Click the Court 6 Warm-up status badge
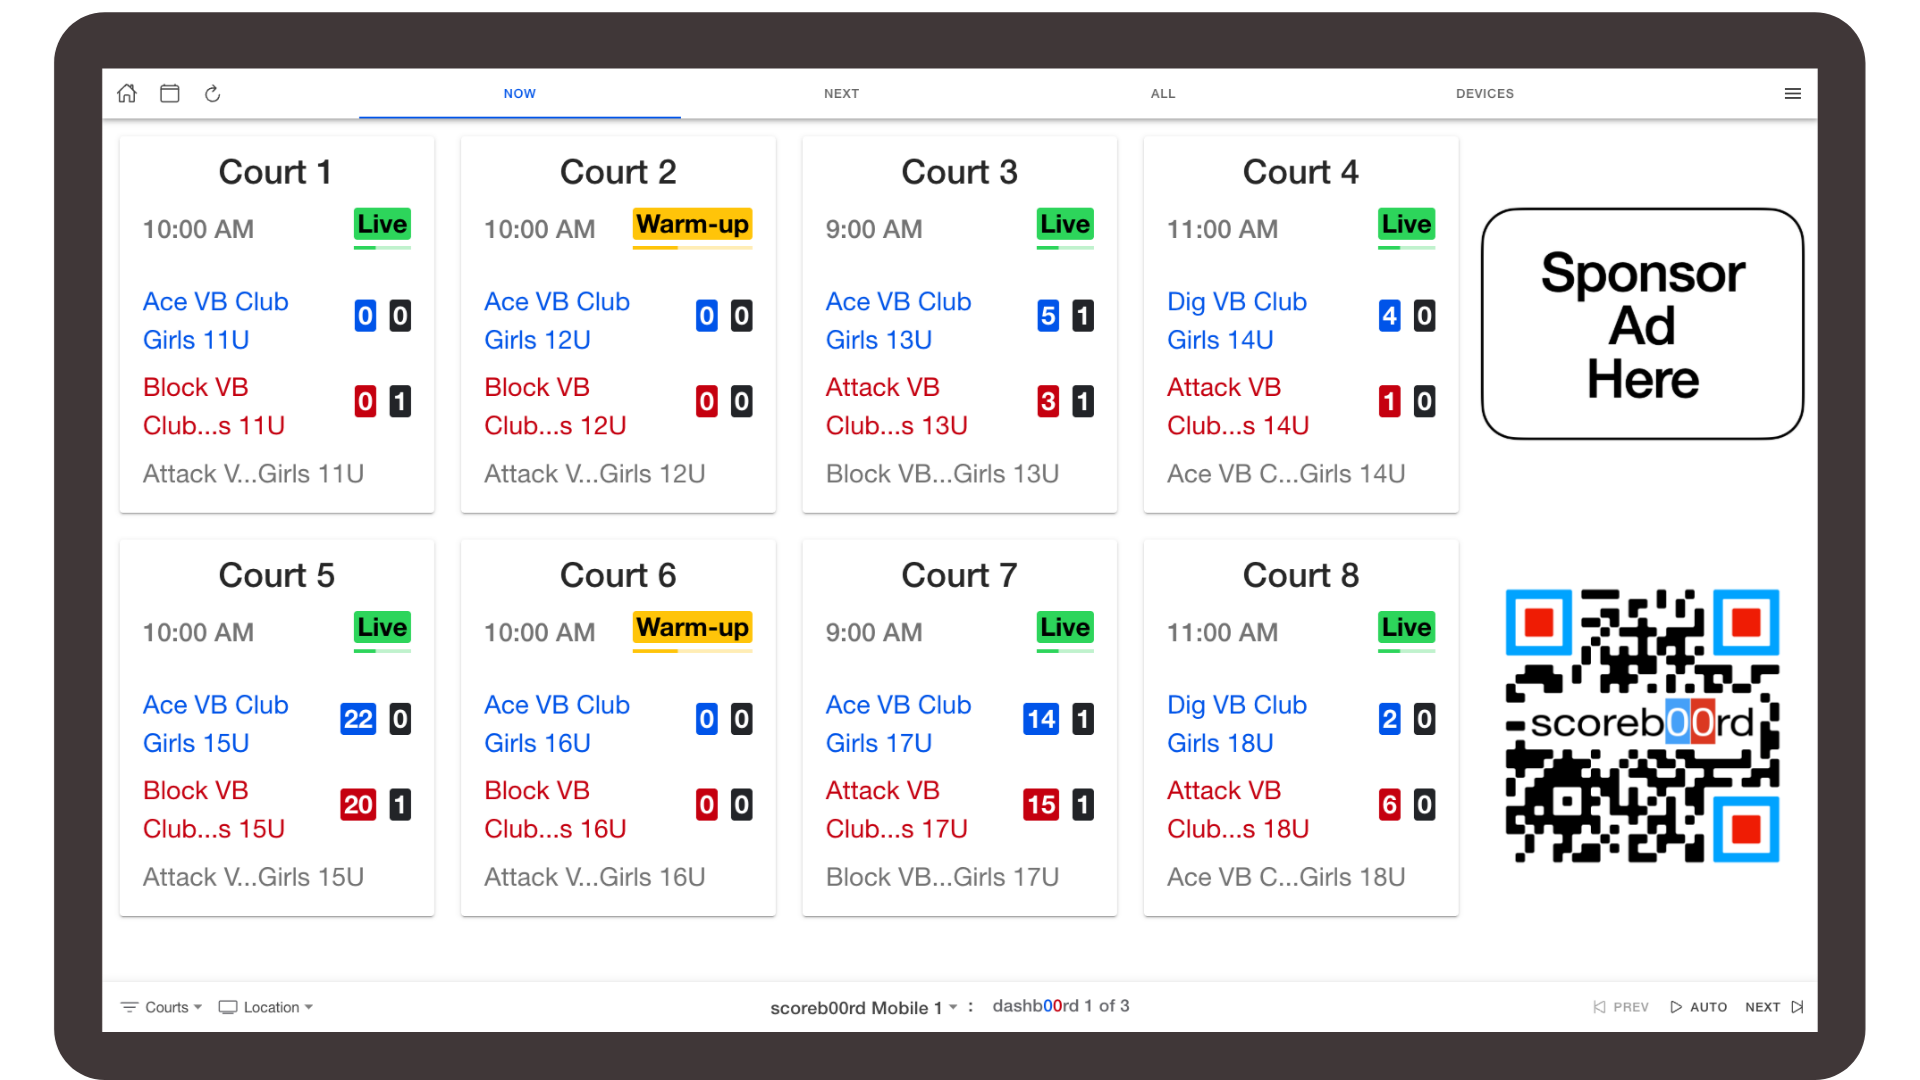Viewport: 1920px width, 1080px height. pyautogui.click(x=692, y=627)
